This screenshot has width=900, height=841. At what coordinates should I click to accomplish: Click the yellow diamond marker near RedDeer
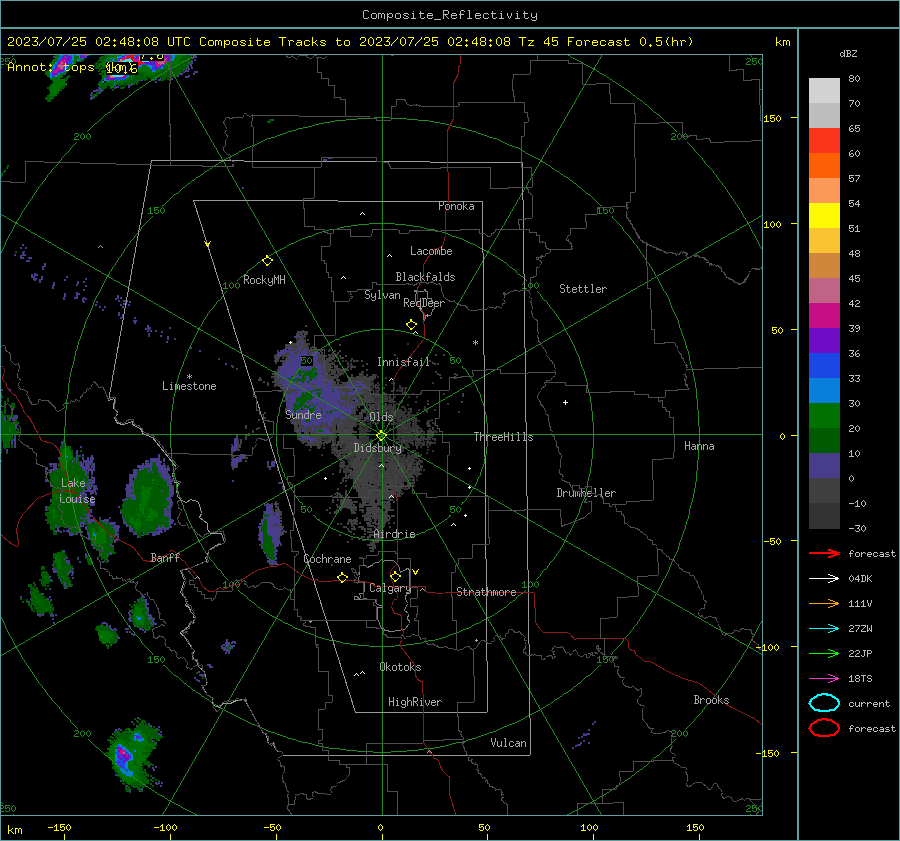(x=412, y=325)
